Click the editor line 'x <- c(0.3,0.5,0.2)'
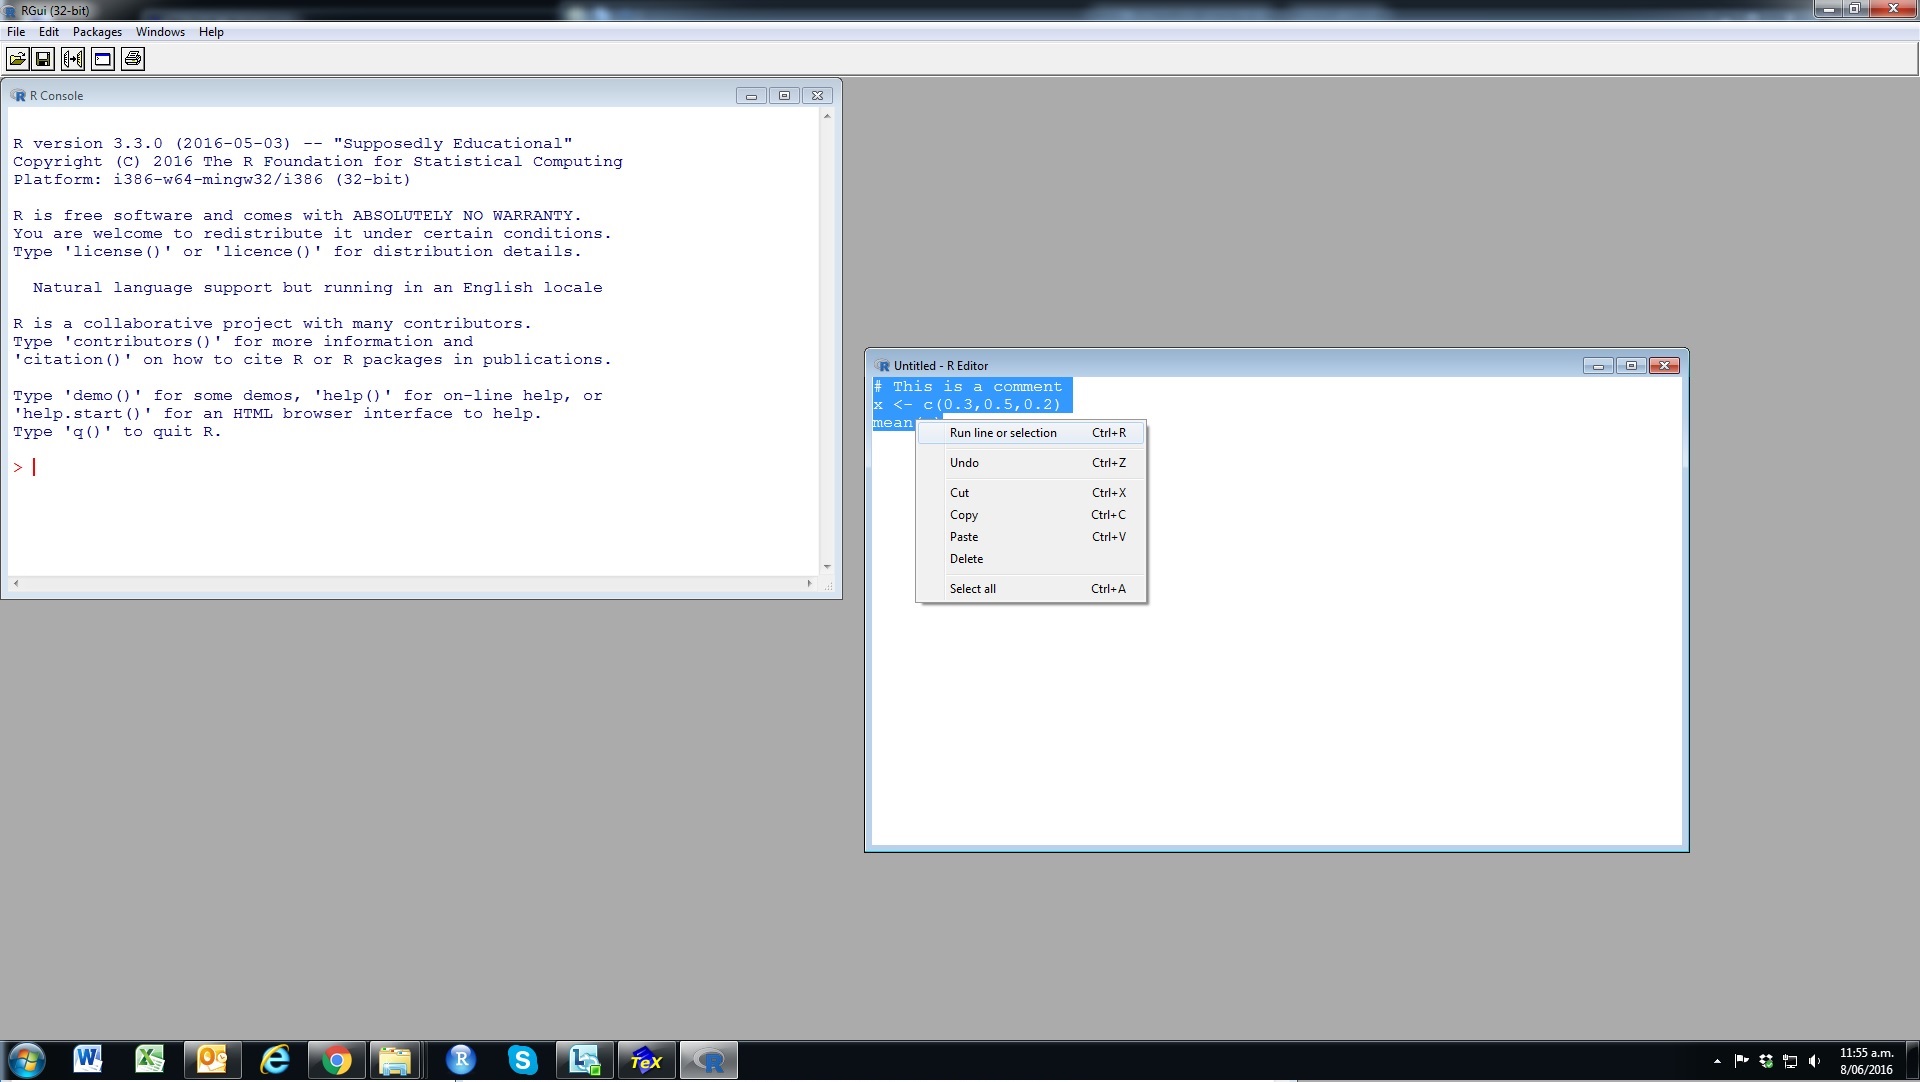Viewport: 1920px width, 1082px height. pos(967,405)
